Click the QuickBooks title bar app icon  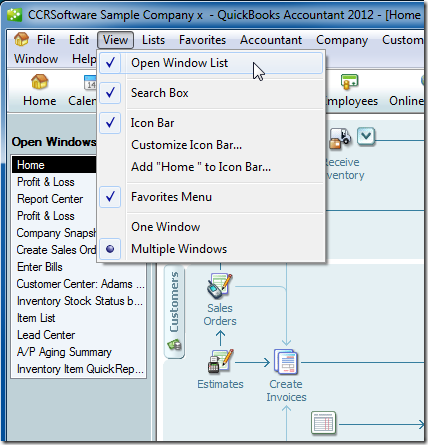pos(14,15)
